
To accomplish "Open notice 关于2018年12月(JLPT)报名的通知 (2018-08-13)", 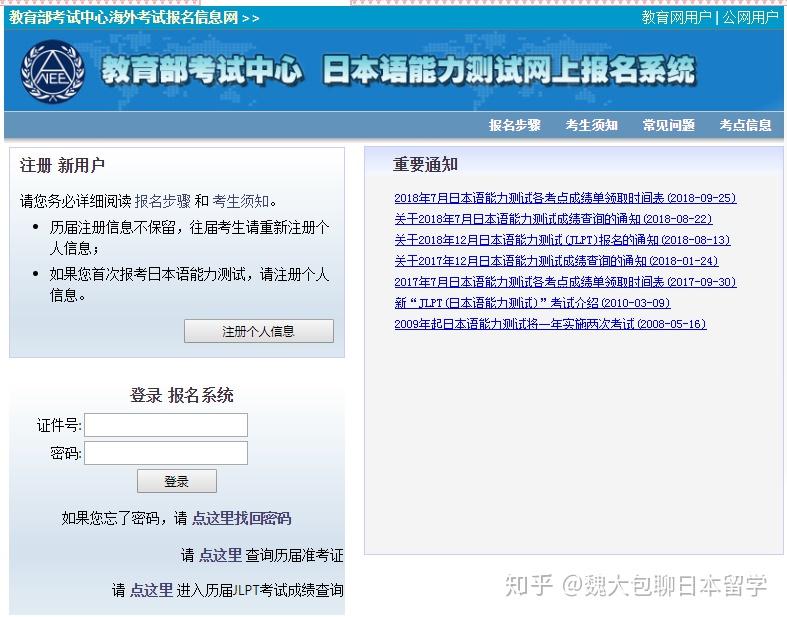I will click(x=562, y=240).
